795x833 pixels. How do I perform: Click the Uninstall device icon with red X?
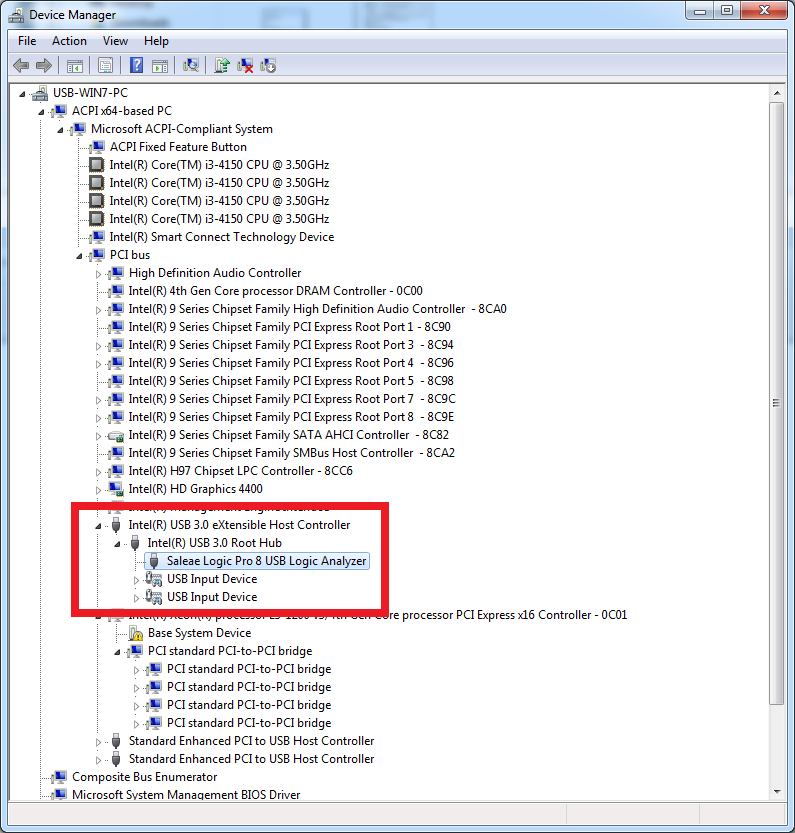point(245,65)
